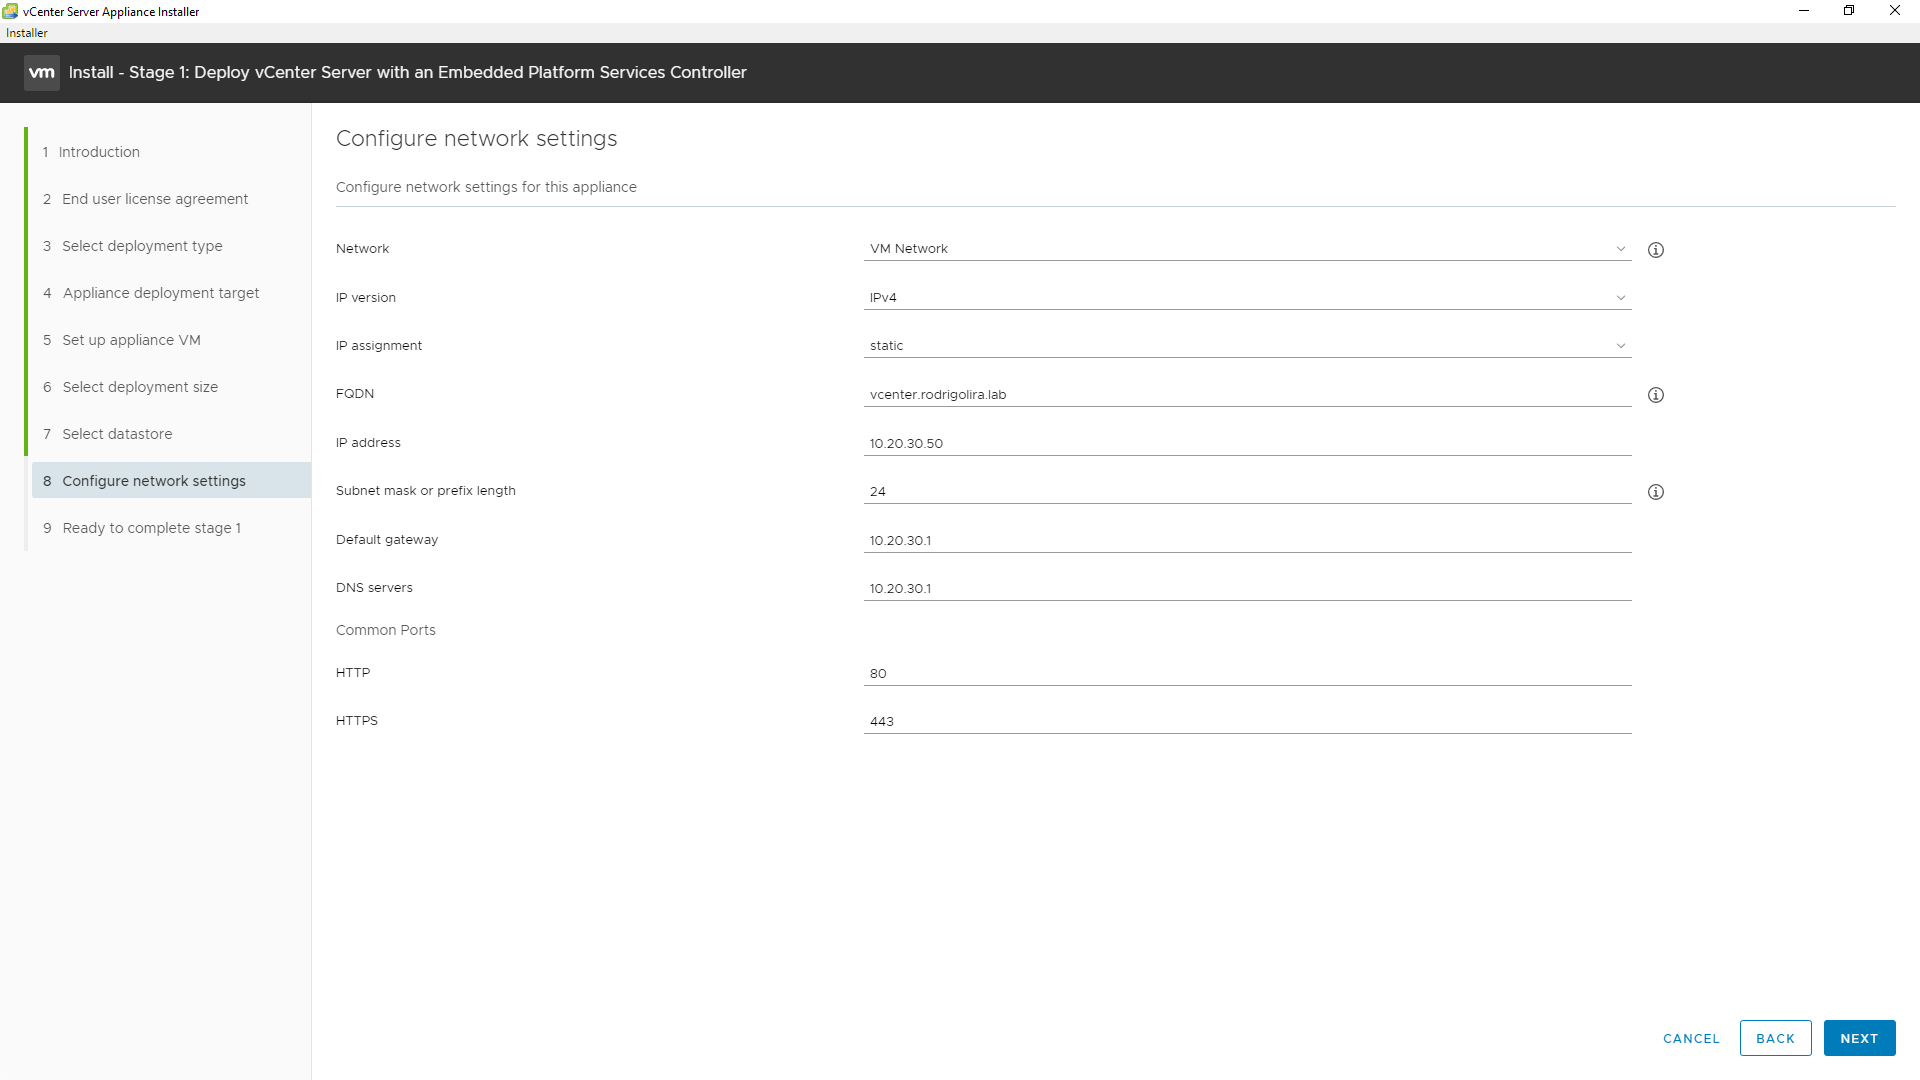Image resolution: width=1920 pixels, height=1080 pixels.
Task: Click the VMware vm logo in header
Action: point(42,73)
